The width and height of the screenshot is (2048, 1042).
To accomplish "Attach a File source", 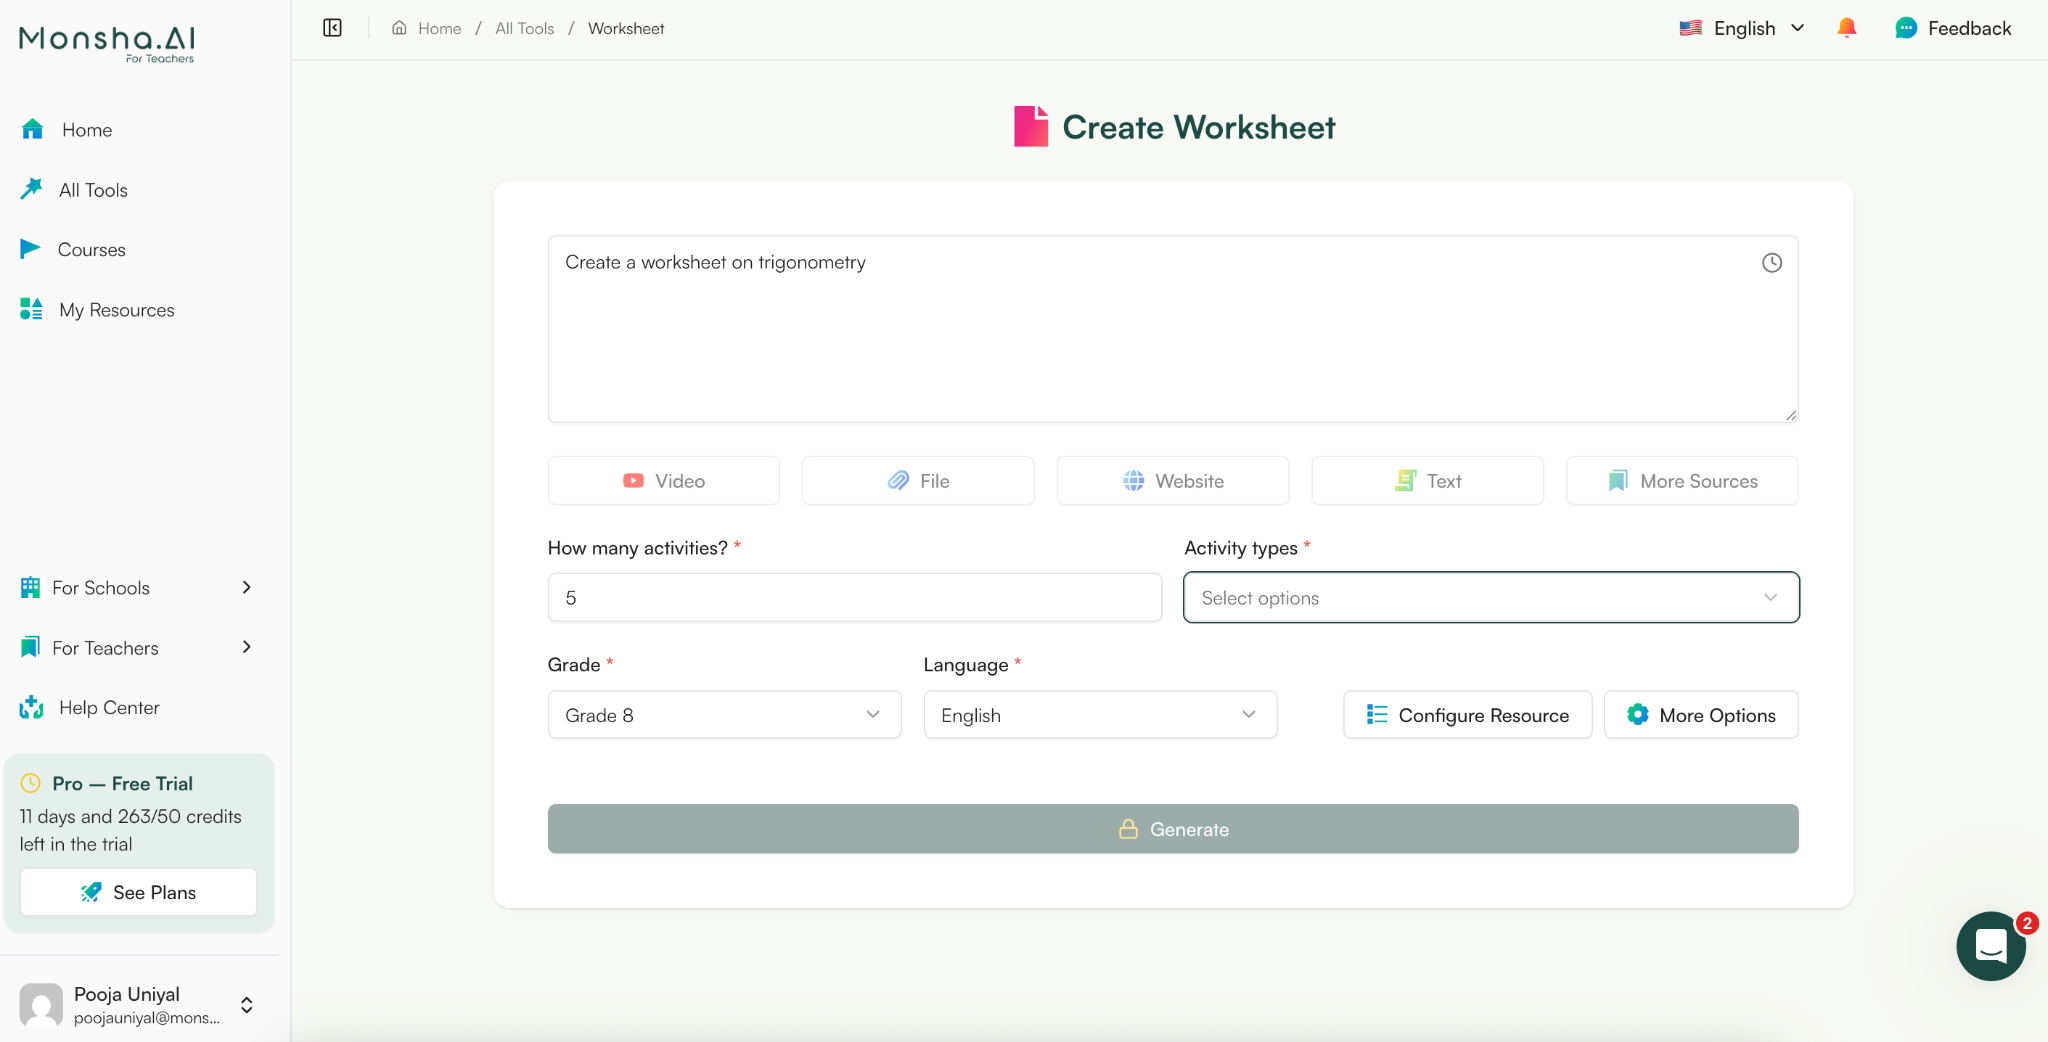I will click(917, 480).
